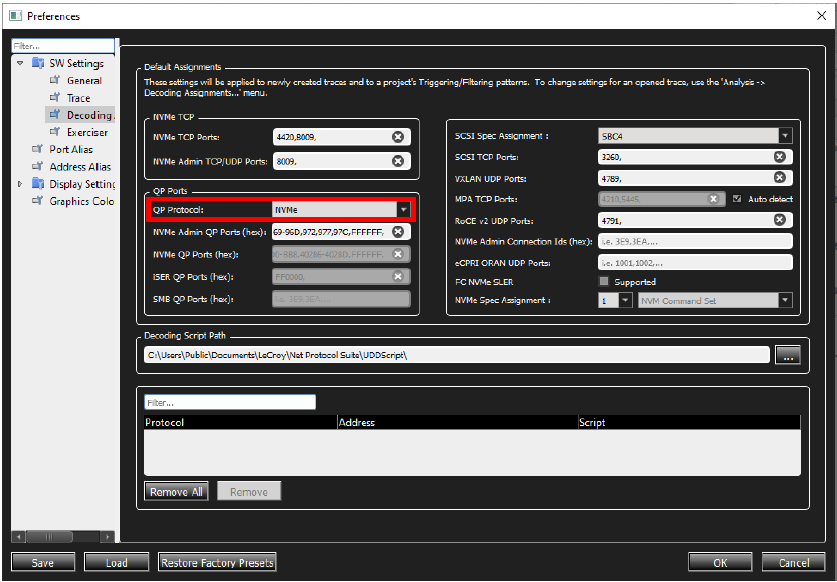837x582 pixels.
Task: Open the QP Protocol dropdown
Action: coord(404,210)
